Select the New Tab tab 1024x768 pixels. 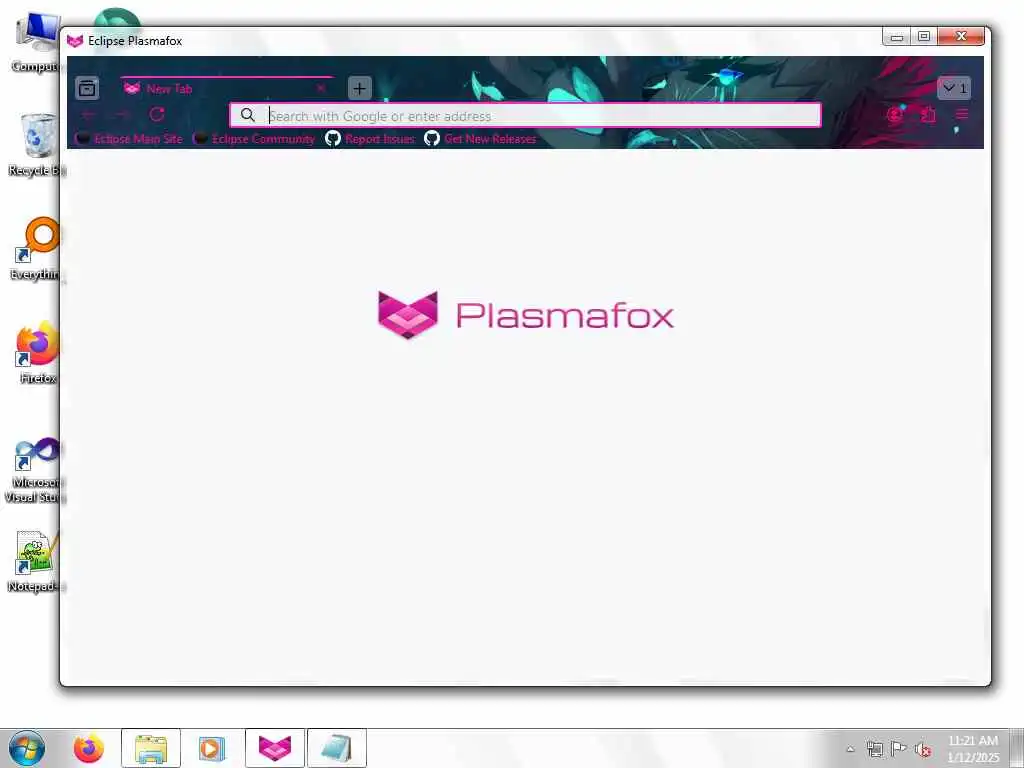pos(227,88)
